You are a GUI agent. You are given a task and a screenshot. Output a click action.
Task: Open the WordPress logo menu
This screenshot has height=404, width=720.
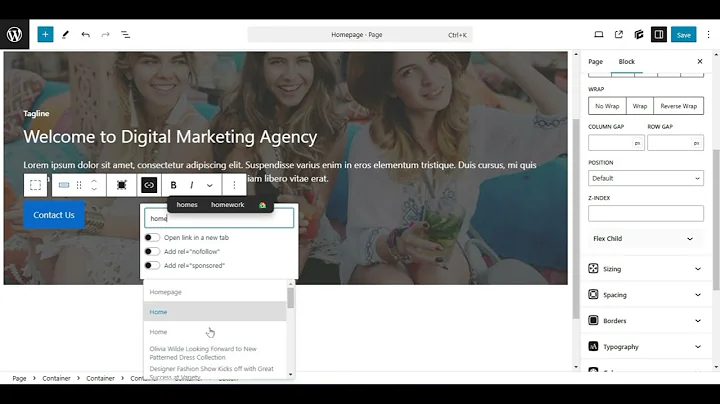pos(14,34)
